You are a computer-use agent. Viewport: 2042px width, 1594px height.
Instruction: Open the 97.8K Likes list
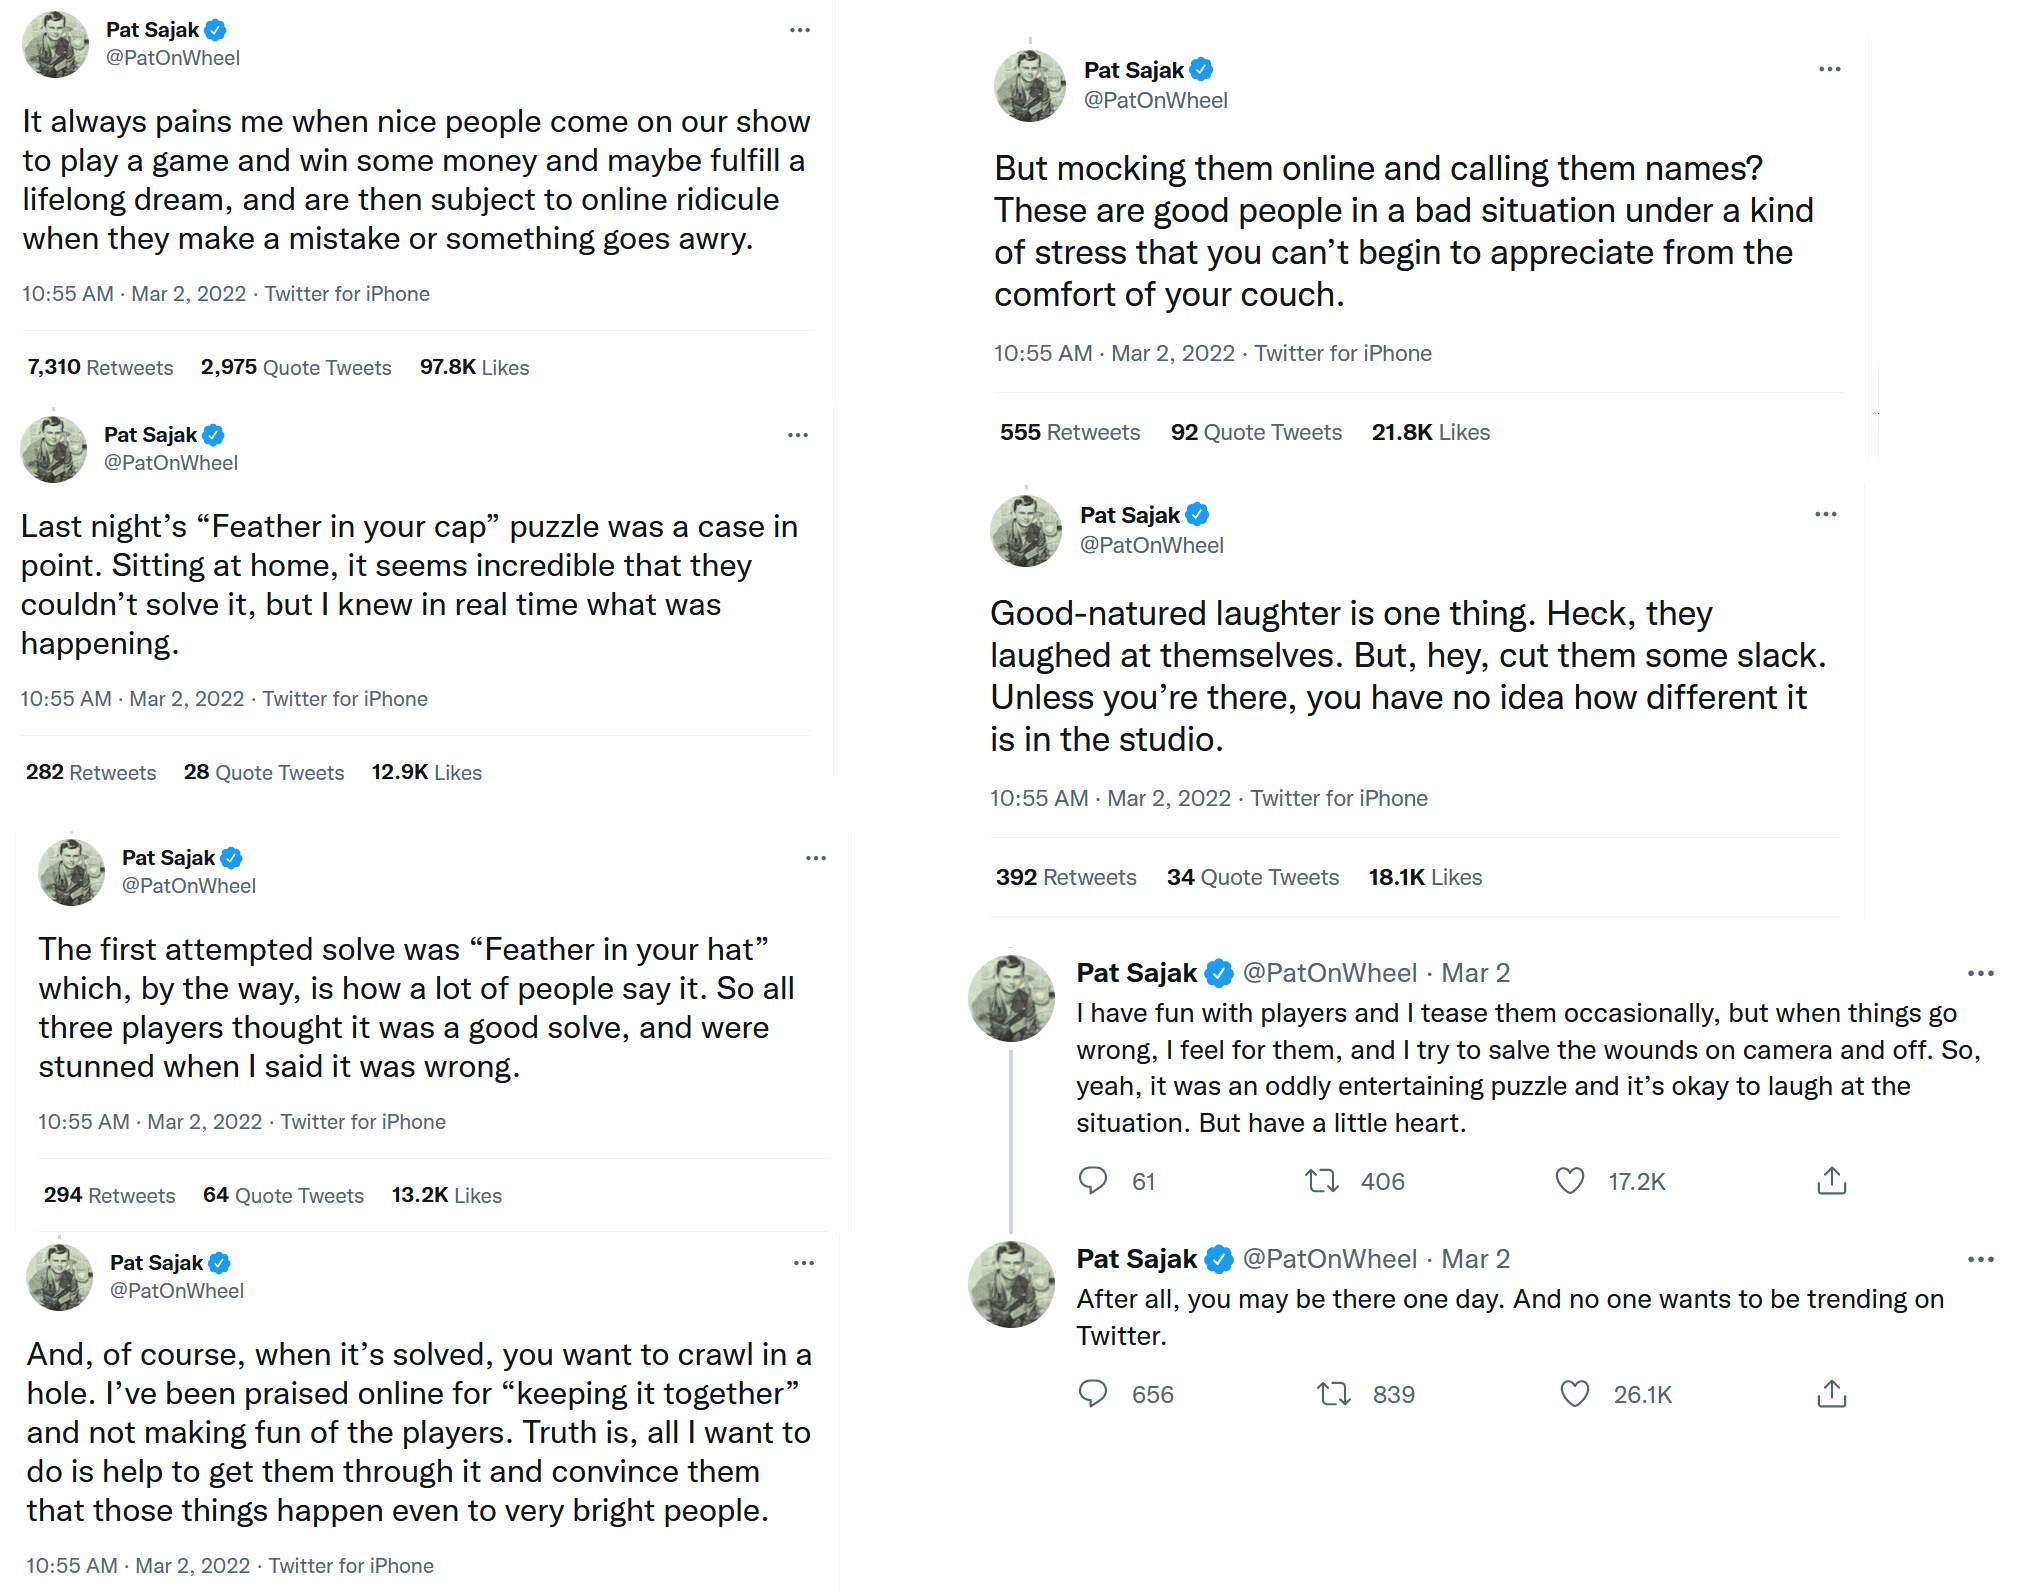click(474, 368)
